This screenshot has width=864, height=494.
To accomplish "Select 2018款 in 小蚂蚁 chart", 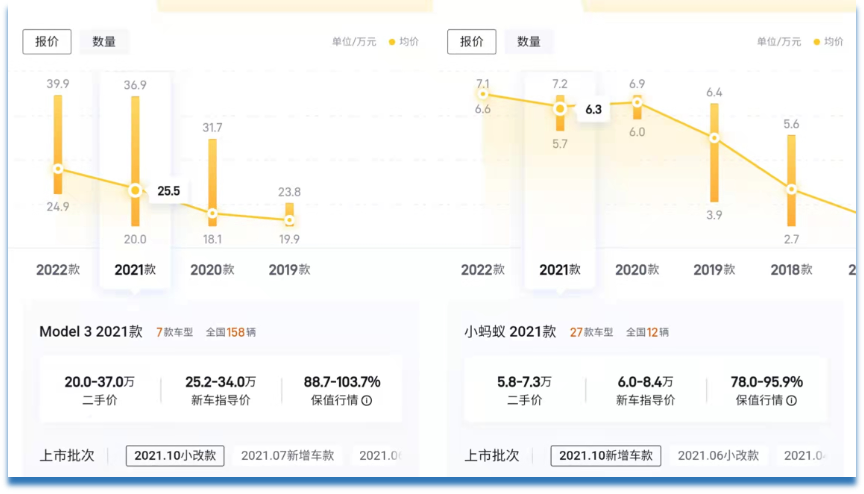I will (791, 270).
